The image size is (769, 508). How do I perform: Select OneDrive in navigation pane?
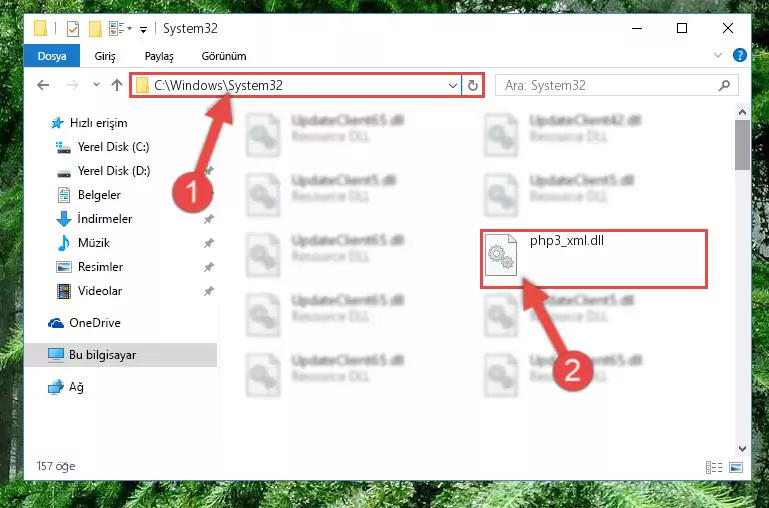95,323
